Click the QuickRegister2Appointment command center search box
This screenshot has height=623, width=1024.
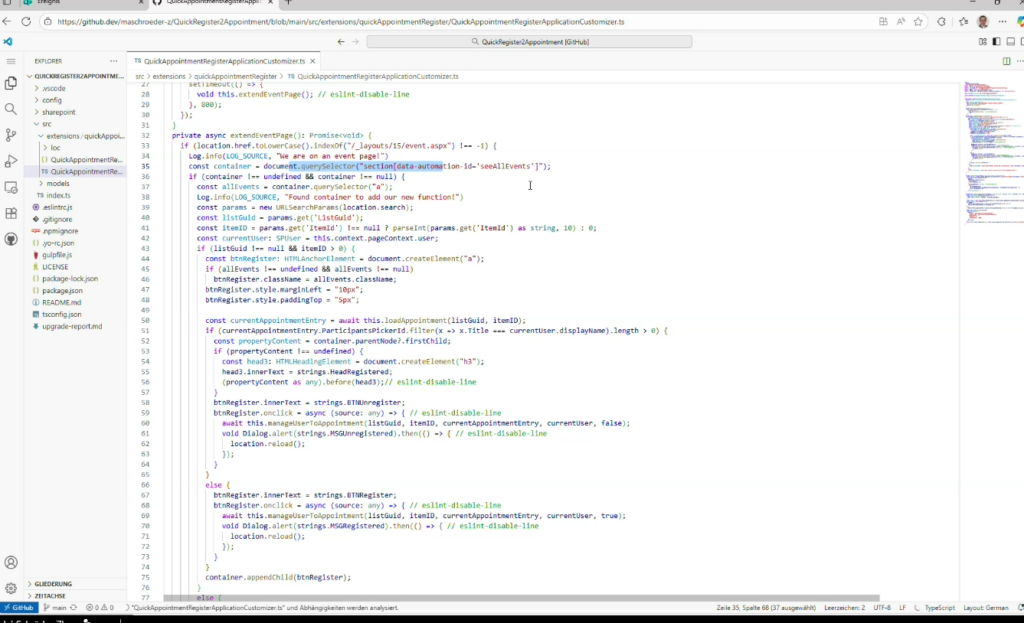529,41
